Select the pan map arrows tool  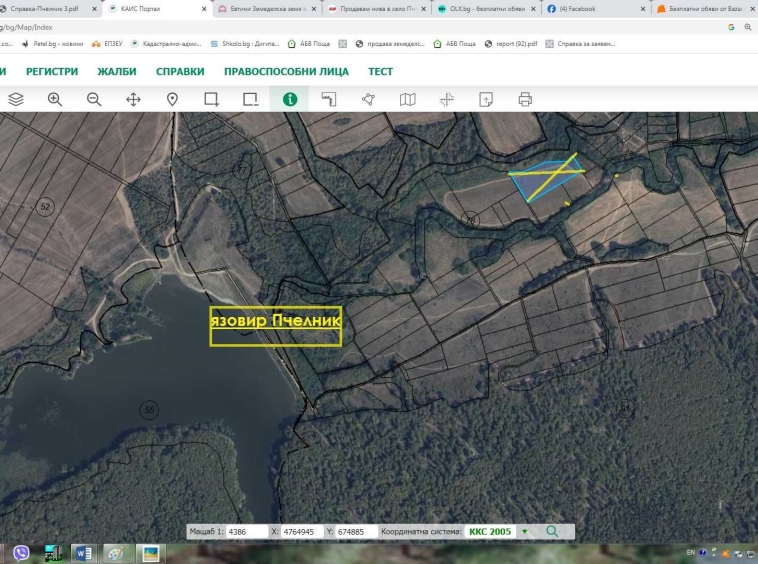(x=133, y=99)
